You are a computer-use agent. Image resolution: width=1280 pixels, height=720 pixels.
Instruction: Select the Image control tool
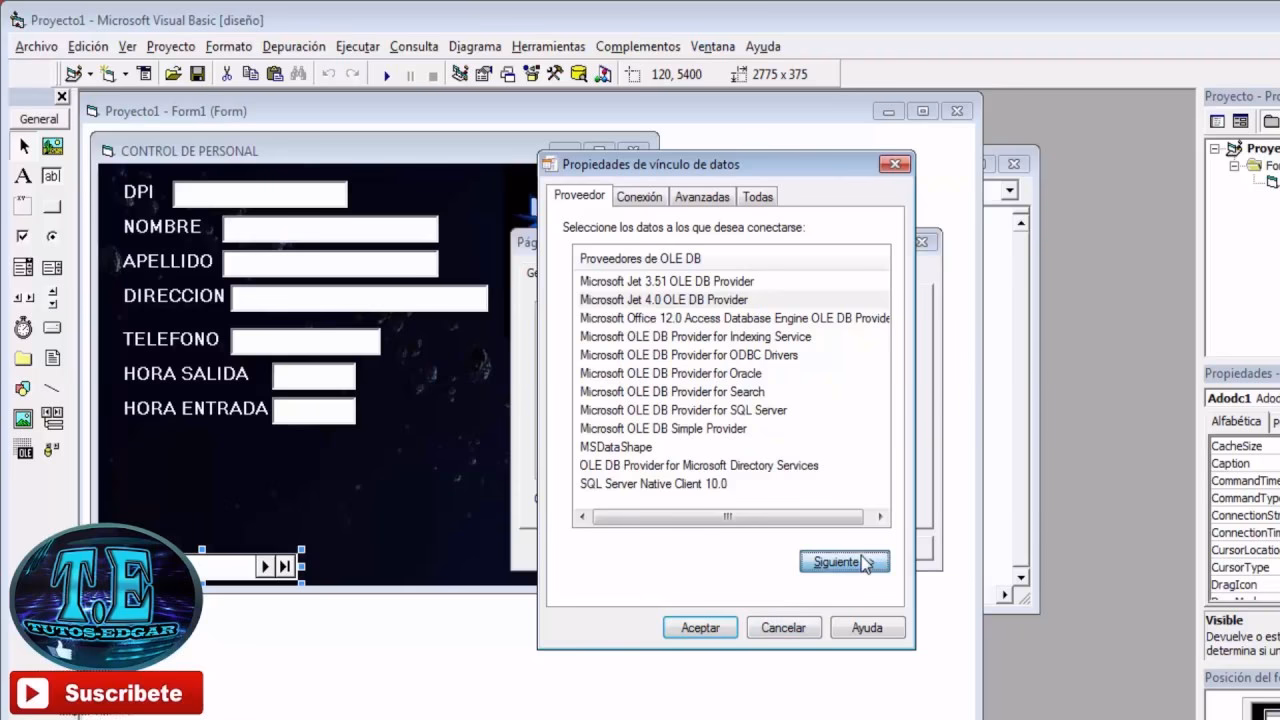pyautogui.click(x=24, y=418)
